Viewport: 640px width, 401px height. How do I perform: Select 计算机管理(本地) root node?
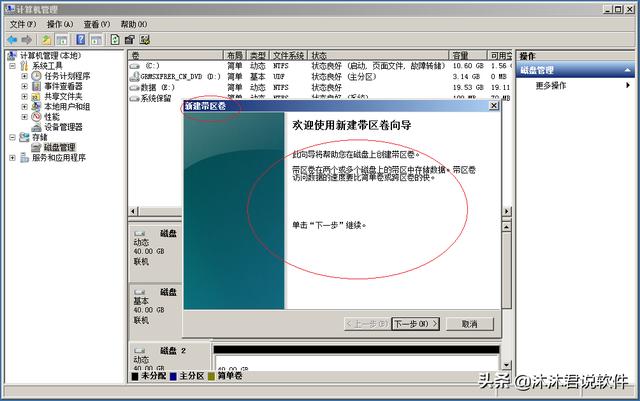click(x=51, y=56)
